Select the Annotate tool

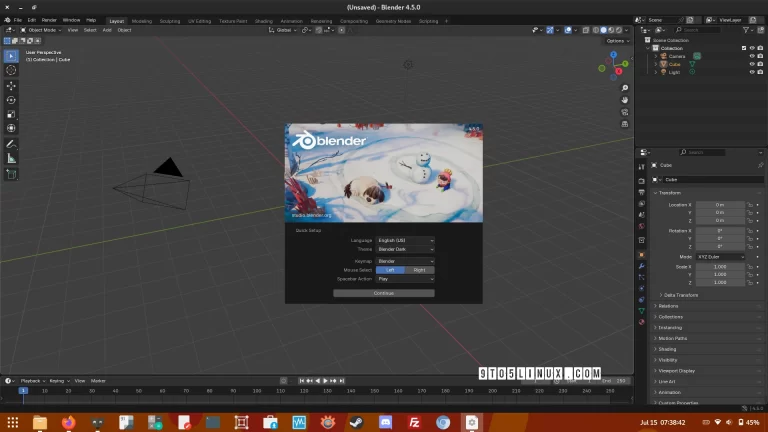point(11,144)
